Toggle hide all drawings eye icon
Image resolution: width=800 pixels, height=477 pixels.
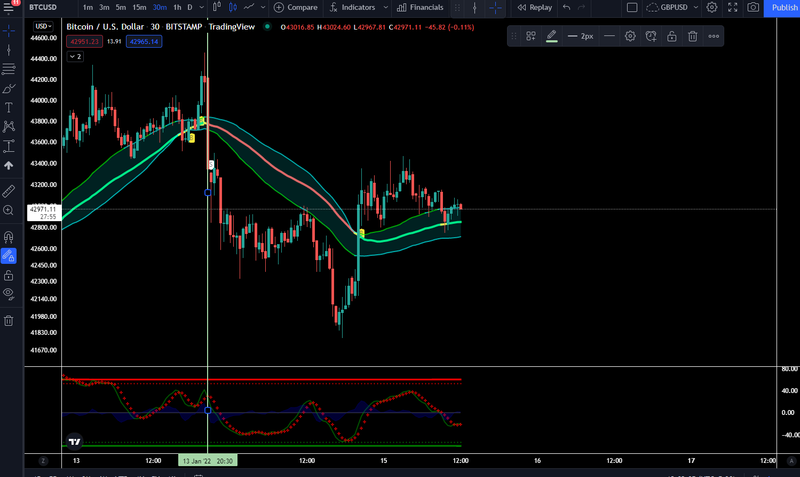click(x=9, y=294)
